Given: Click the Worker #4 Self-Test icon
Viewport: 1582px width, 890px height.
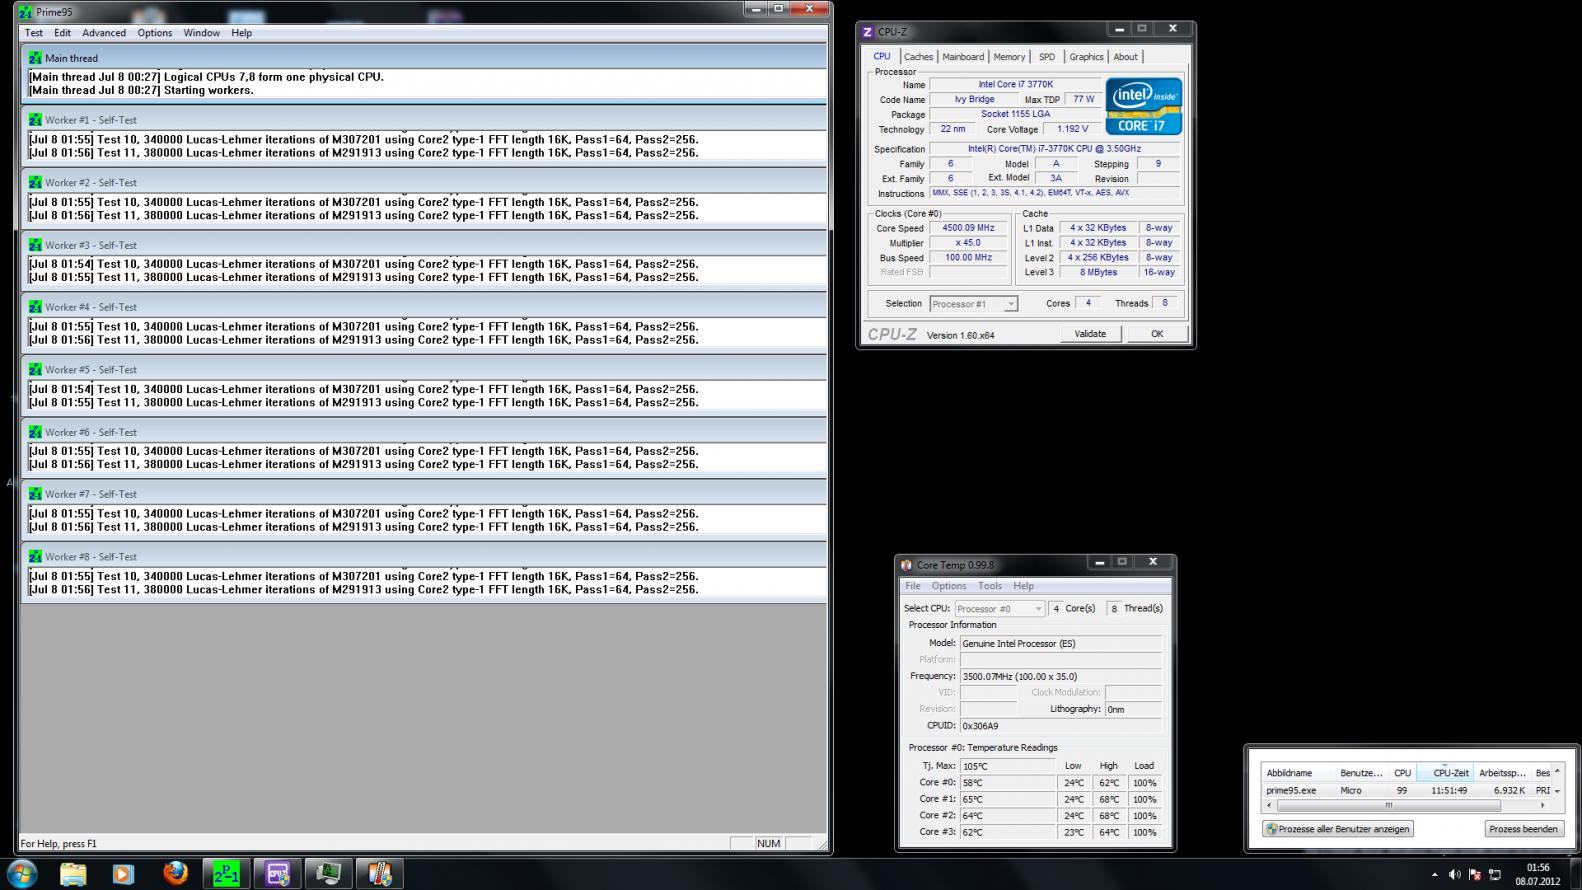Looking at the screenshot, I should coord(36,307).
